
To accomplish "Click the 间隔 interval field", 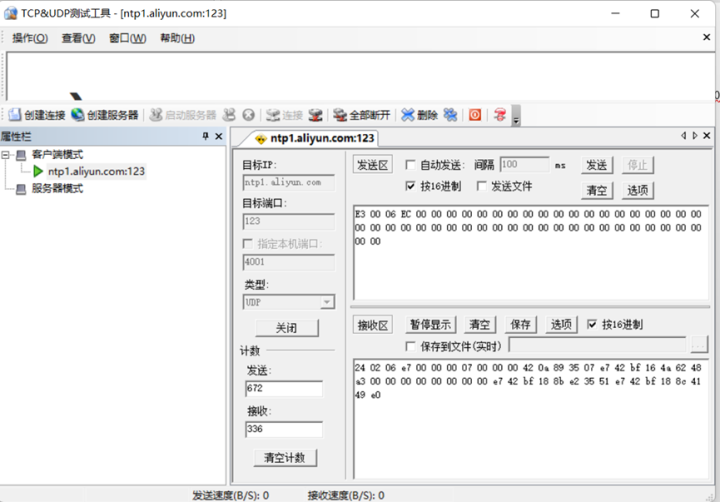I will coord(524,164).
